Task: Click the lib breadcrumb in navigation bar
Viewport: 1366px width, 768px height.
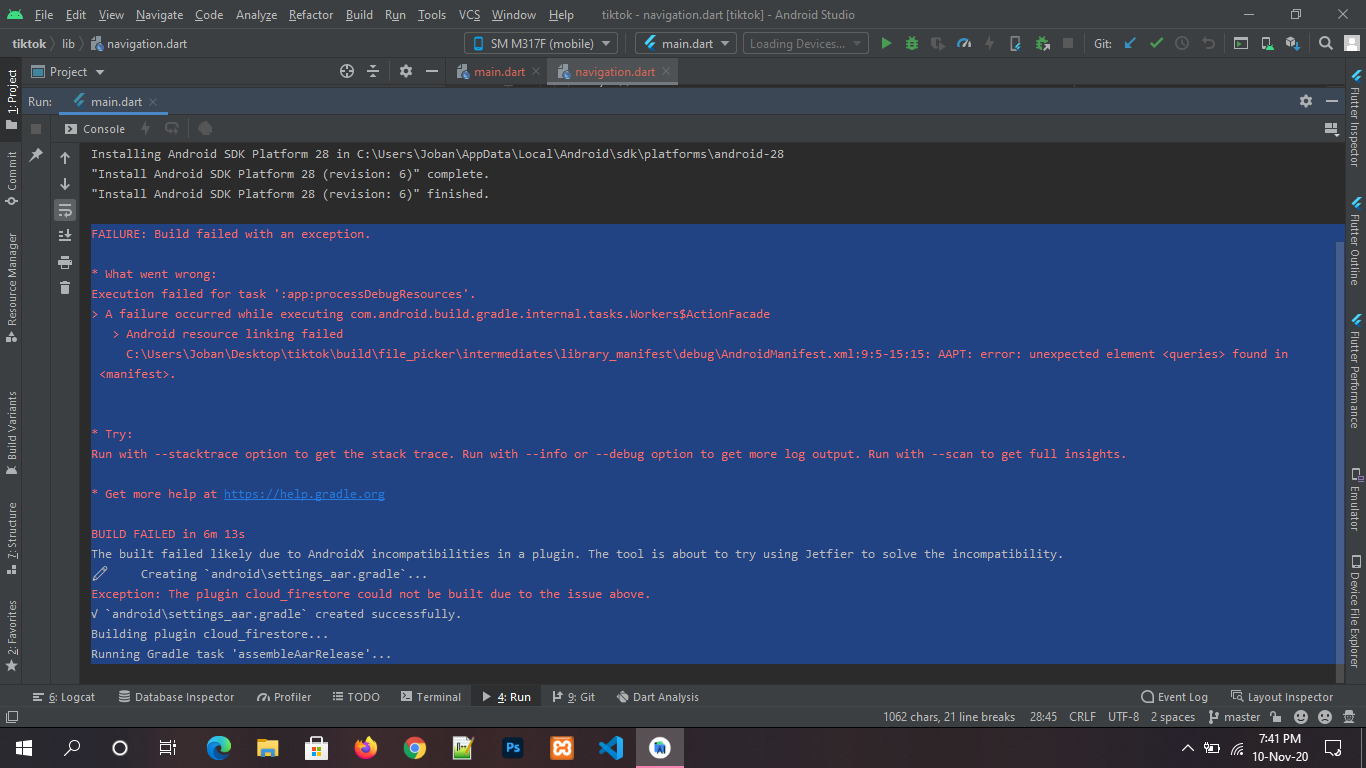Action: click(68, 43)
